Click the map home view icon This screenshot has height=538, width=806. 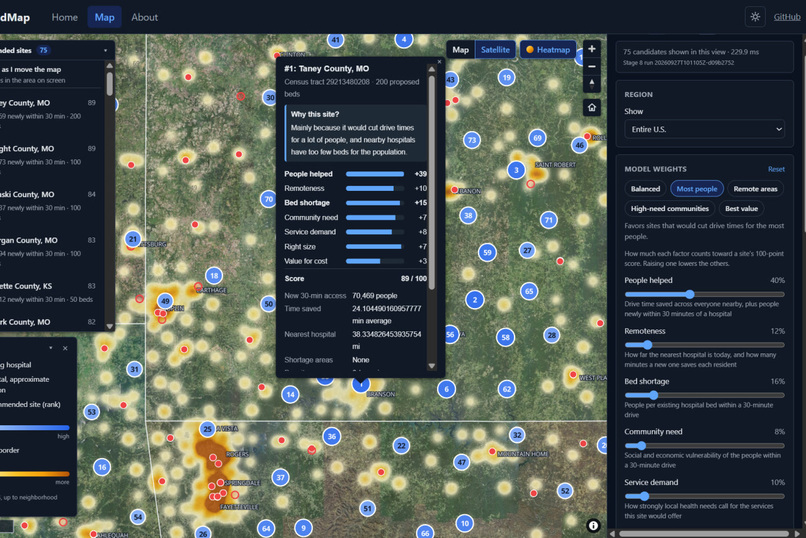[x=592, y=107]
